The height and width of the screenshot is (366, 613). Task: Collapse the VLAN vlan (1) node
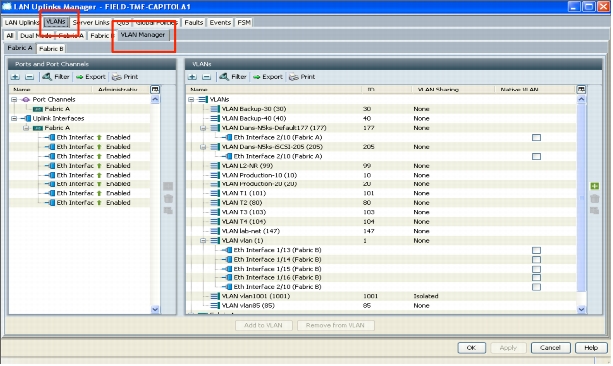[x=203, y=241]
